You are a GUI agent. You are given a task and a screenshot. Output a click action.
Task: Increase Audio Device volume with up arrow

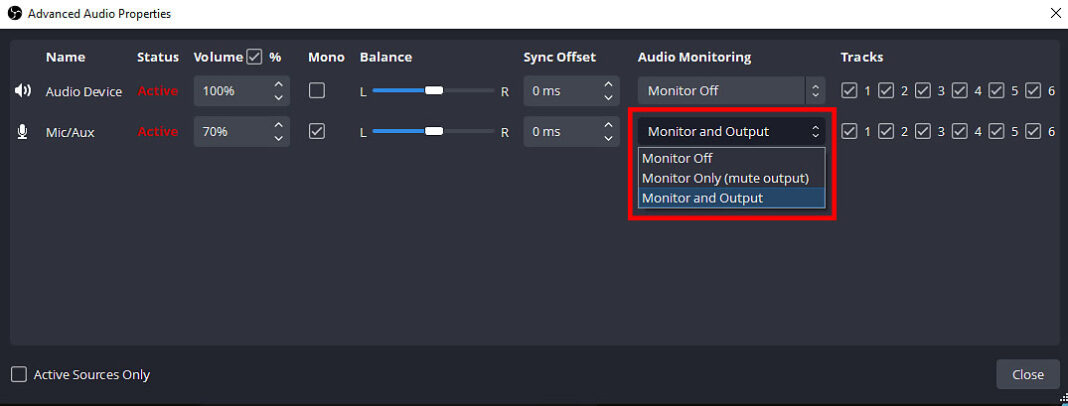(278, 84)
